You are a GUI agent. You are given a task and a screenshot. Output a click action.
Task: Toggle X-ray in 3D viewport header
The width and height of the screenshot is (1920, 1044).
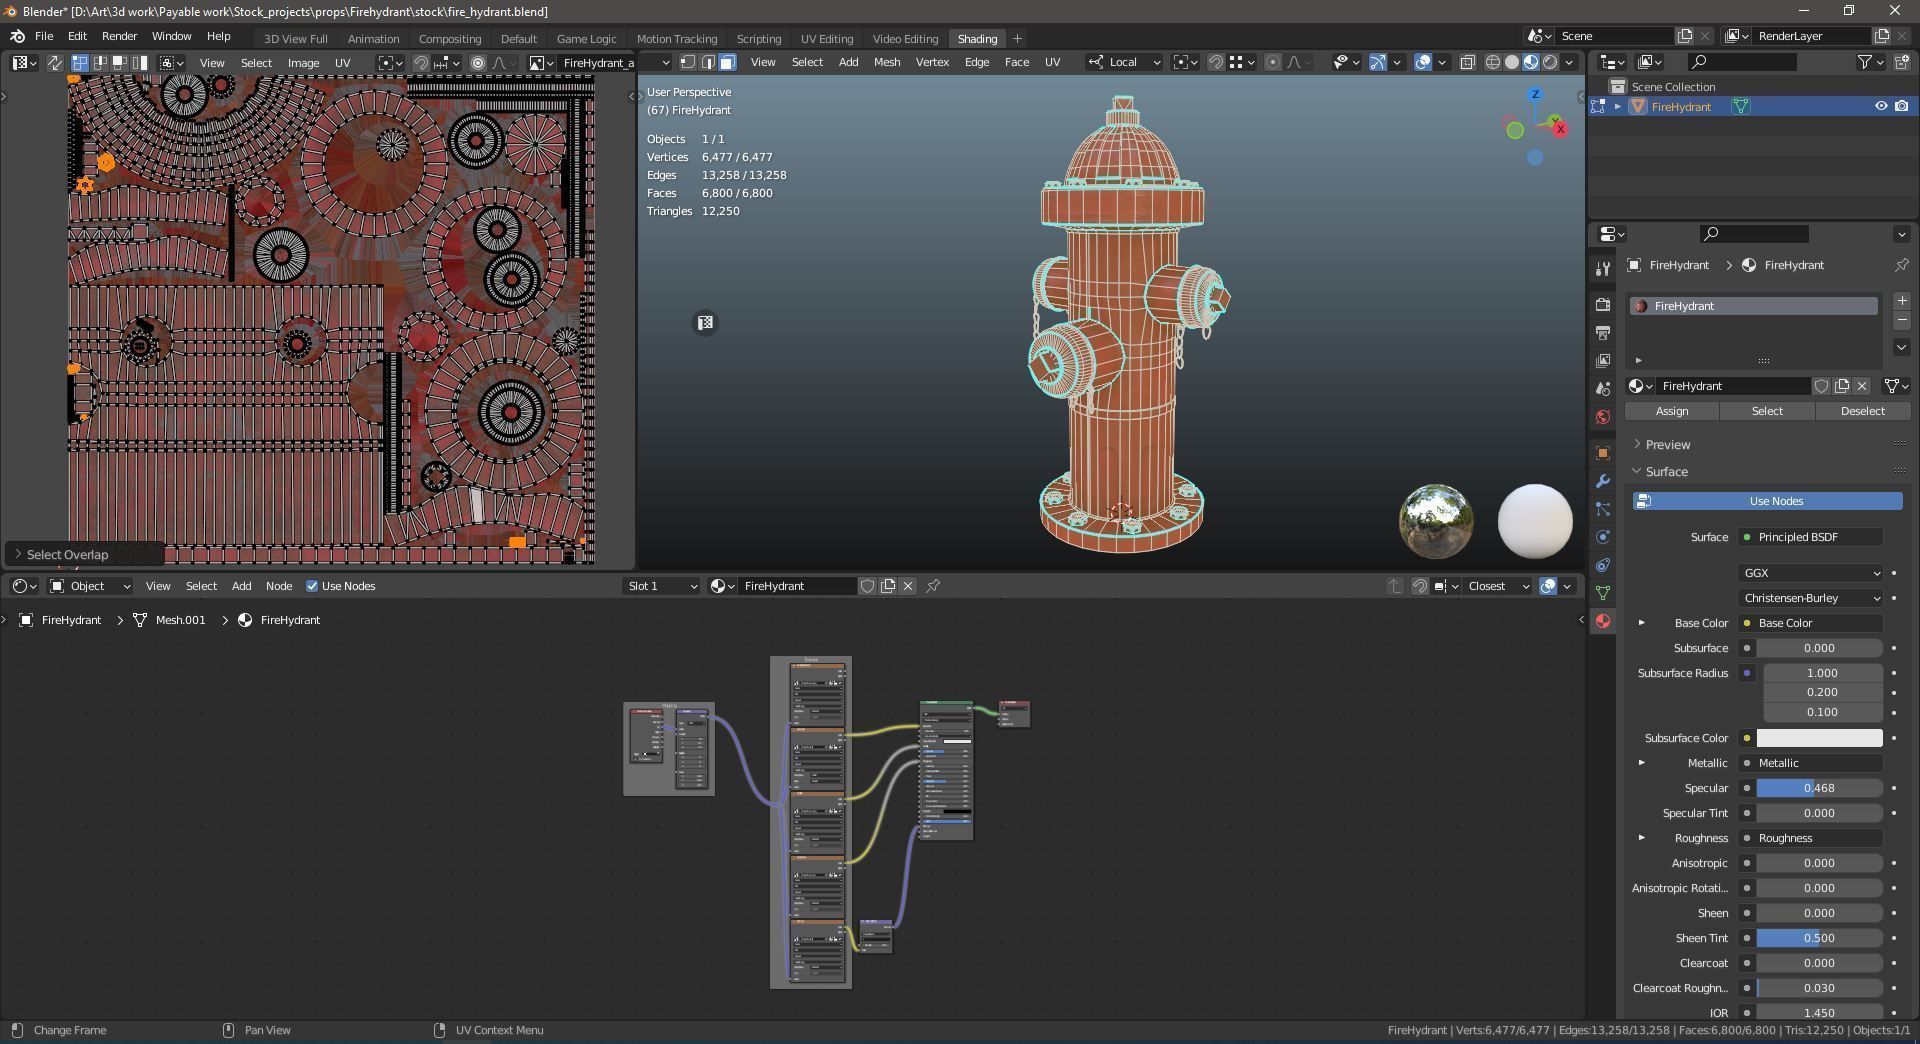click(1467, 62)
